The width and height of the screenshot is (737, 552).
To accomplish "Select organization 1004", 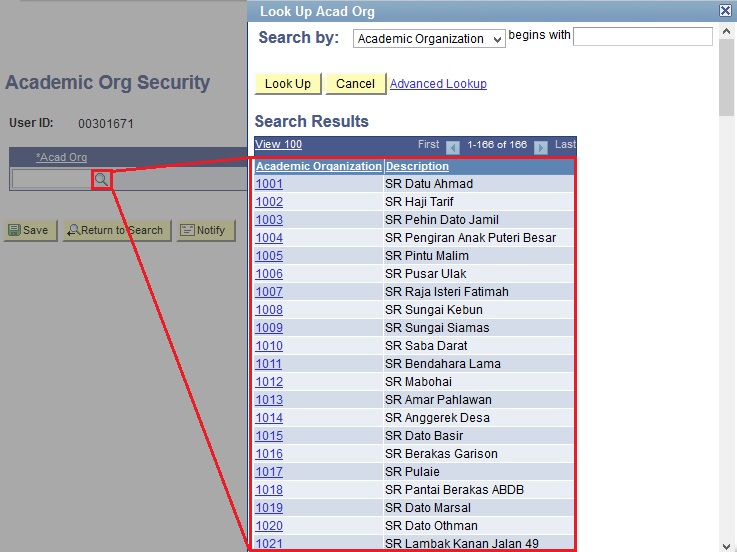I will [x=269, y=238].
